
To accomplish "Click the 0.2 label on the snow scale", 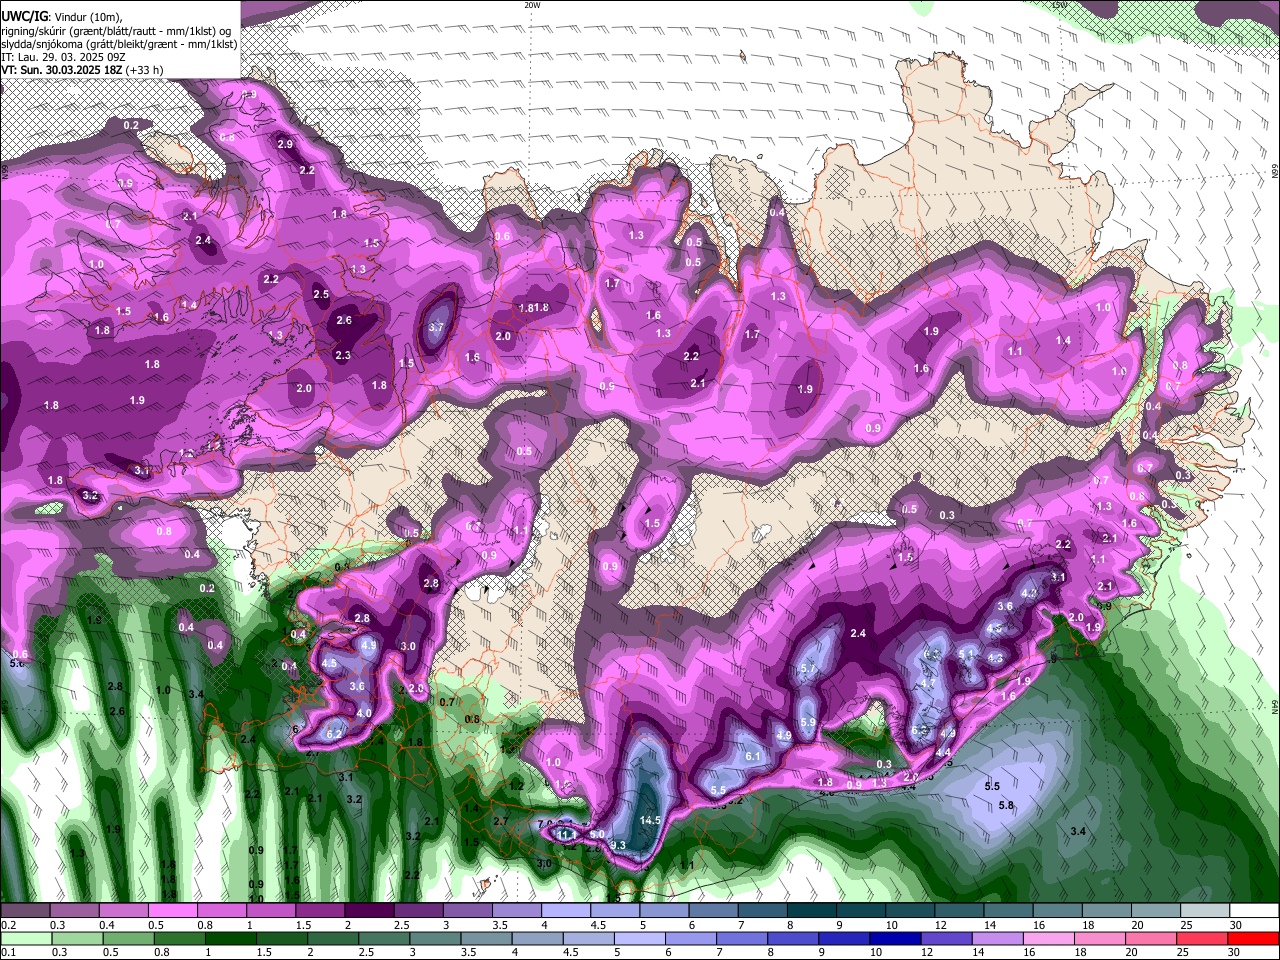I will 8,925.
